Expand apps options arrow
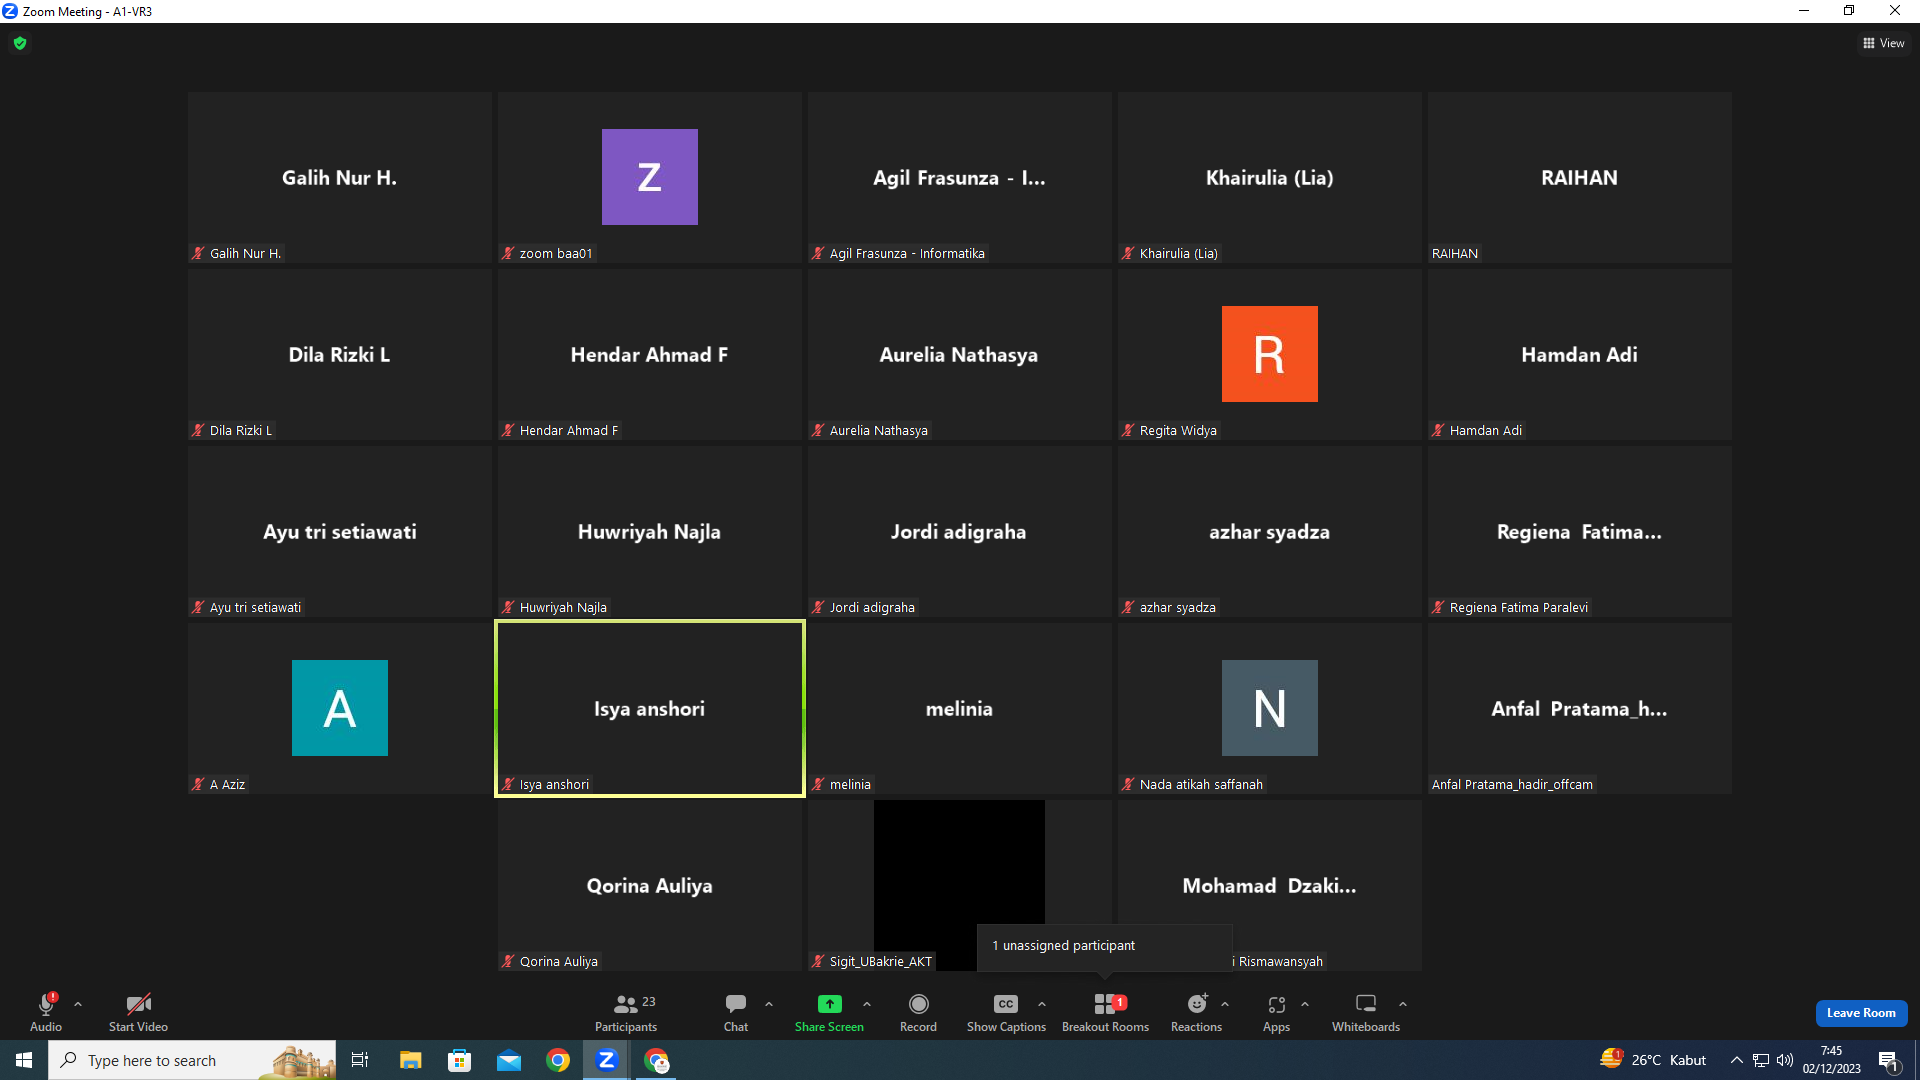 [x=1305, y=1004]
